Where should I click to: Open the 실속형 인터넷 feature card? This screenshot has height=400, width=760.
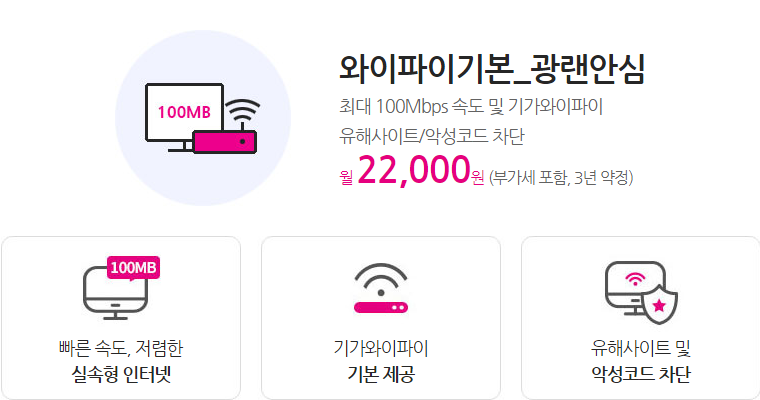pos(121,318)
